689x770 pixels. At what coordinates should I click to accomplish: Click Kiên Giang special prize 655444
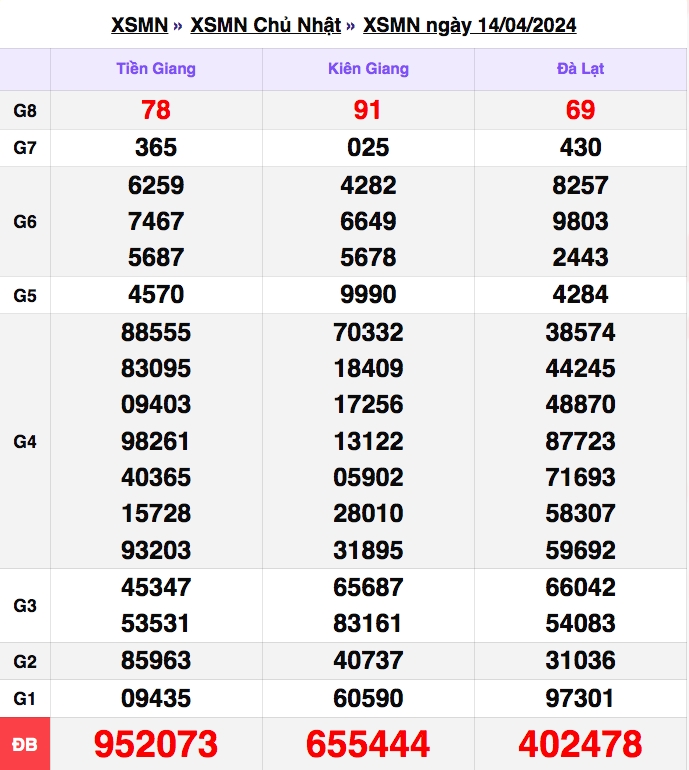pyautogui.click(x=368, y=744)
